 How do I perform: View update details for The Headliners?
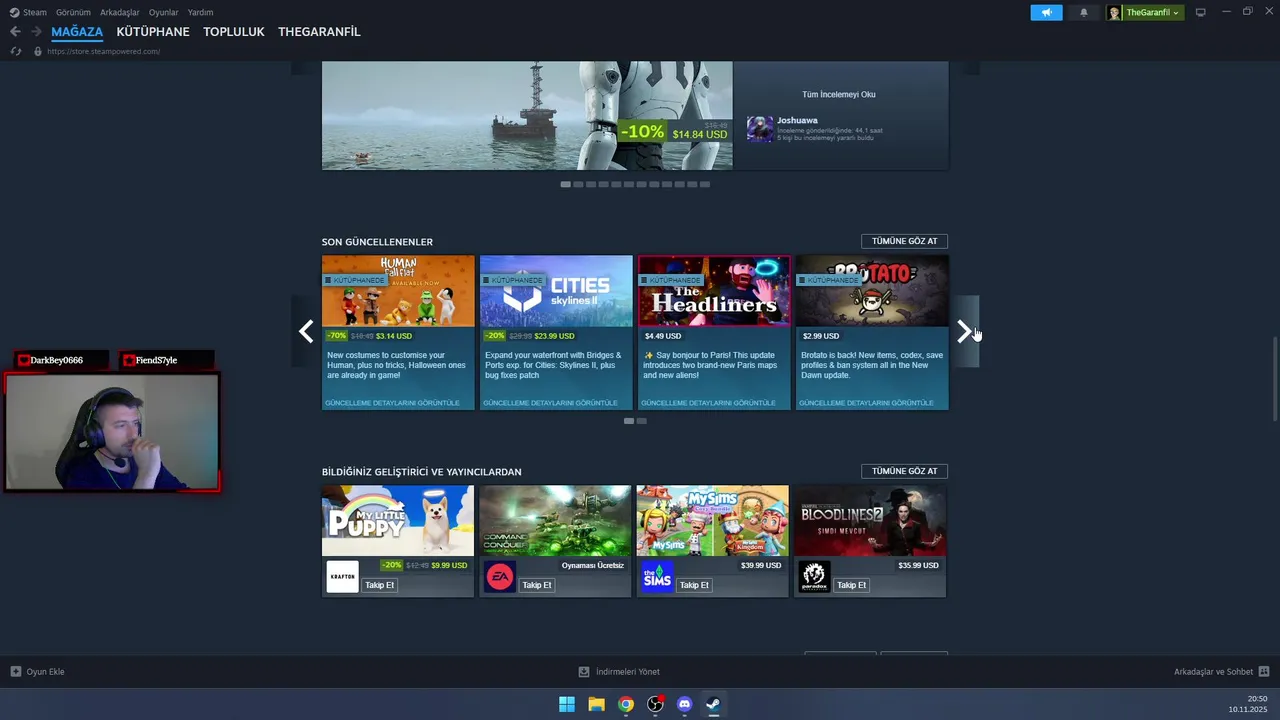click(x=708, y=403)
